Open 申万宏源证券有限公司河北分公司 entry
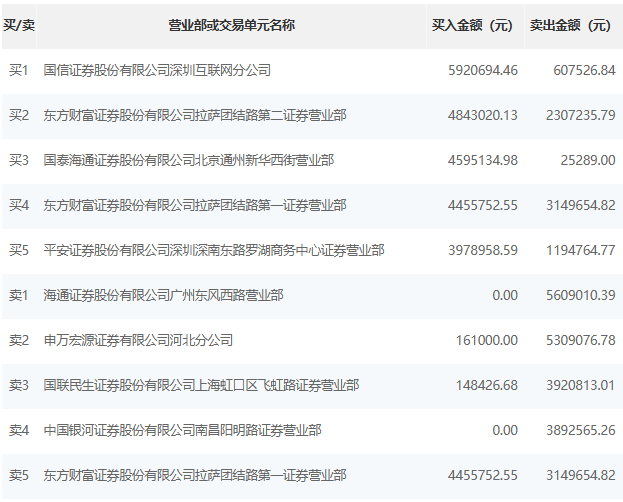Image resolution: width=623 pixels, height=502 pixels. (138, 340)
